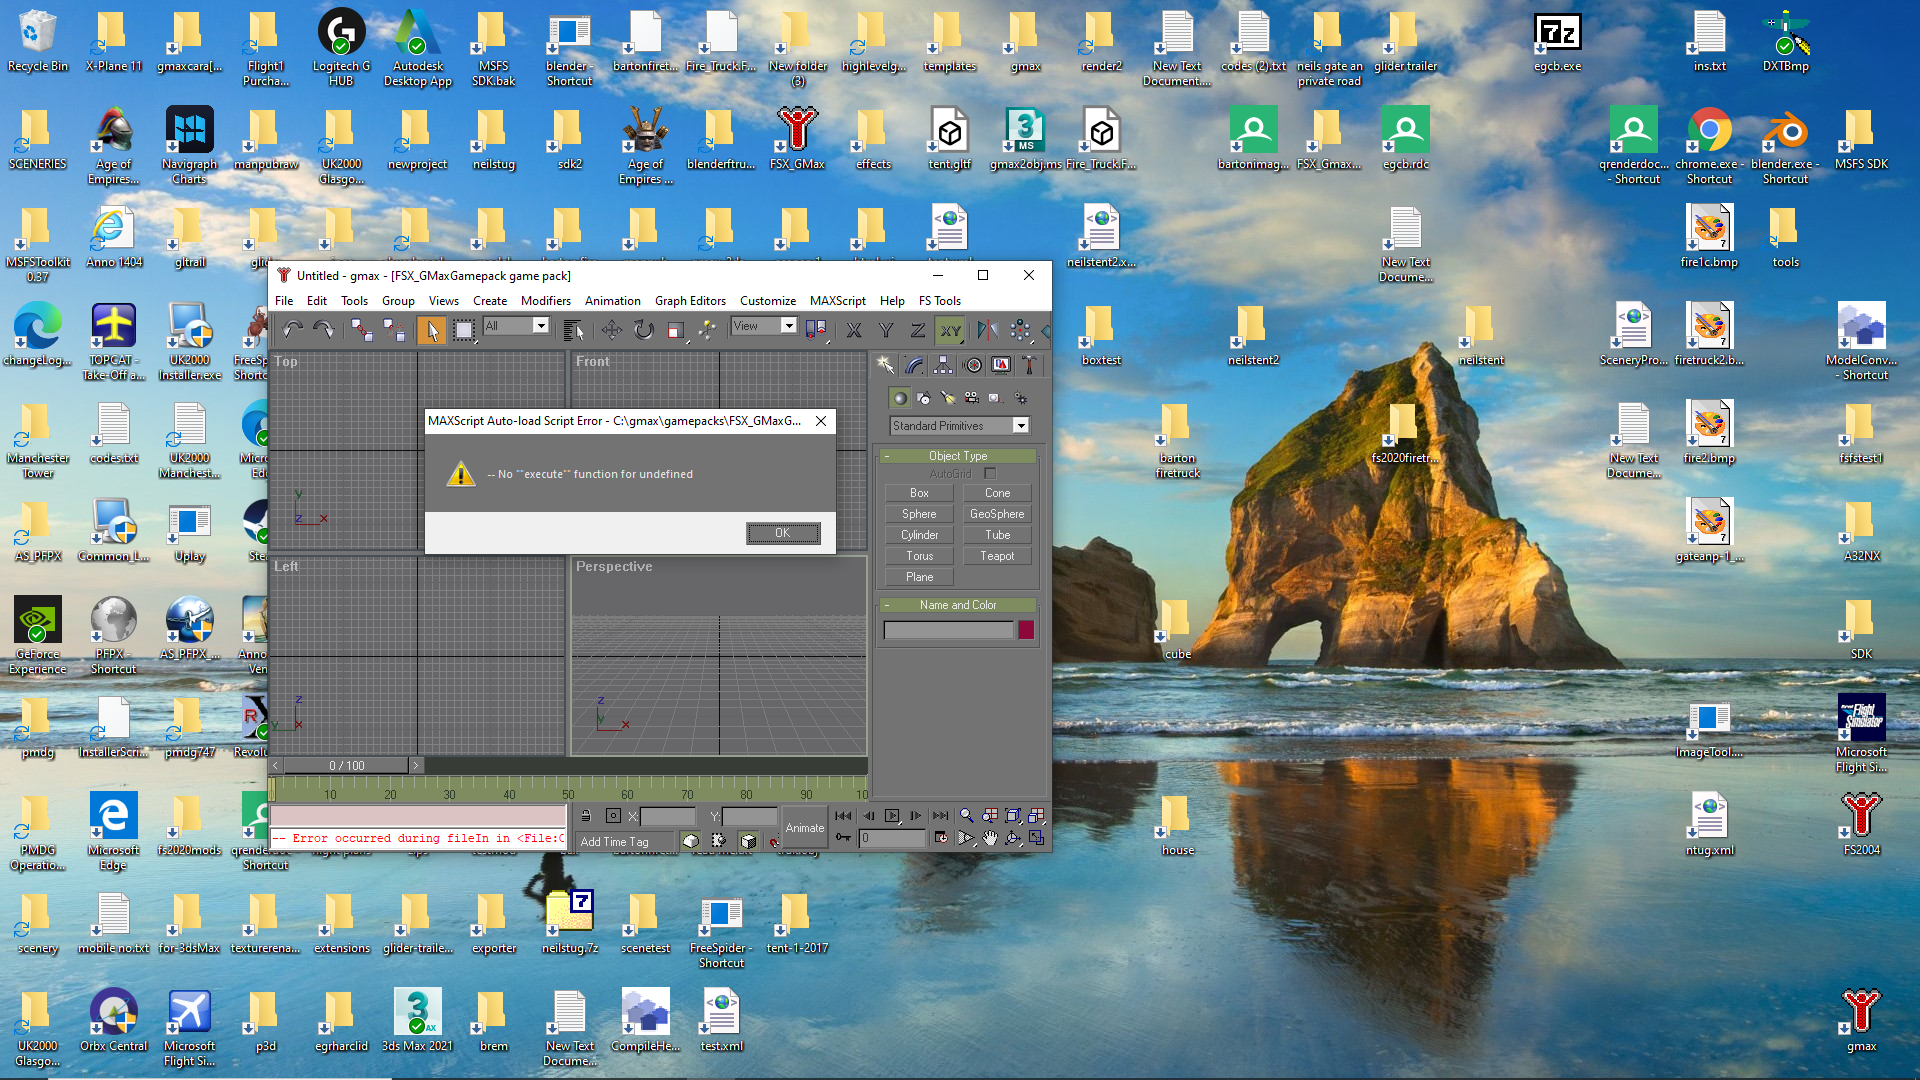Click the Undo arrow in gmax toolbar
This screenshot has height=1080, width=1920.
[292, 329]
